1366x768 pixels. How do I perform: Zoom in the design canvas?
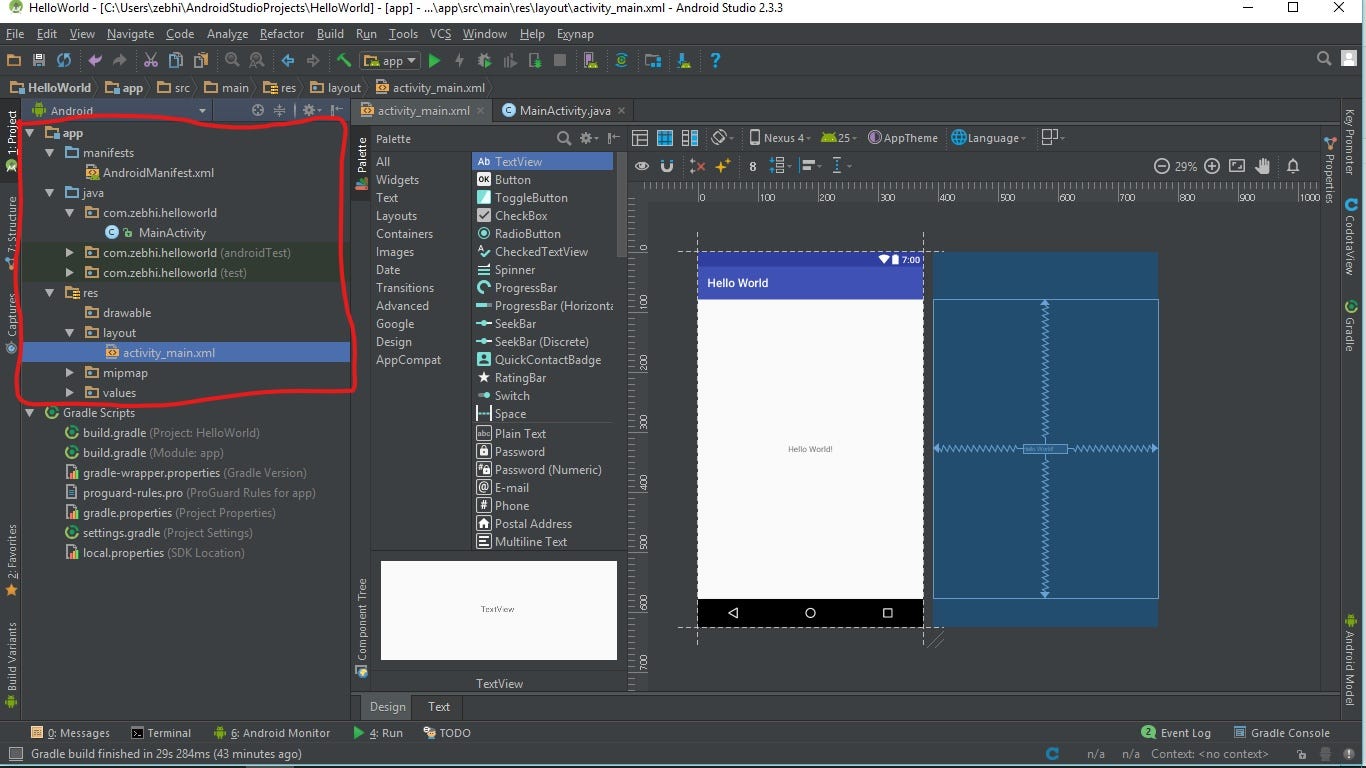1211,166
